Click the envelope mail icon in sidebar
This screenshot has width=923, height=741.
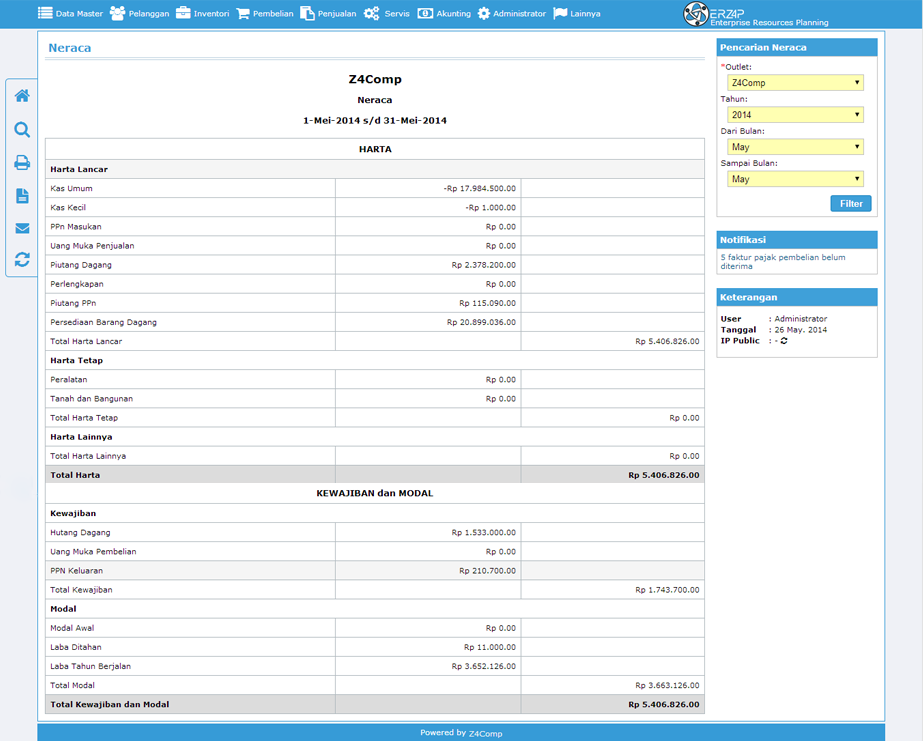[x=22, y=228]
